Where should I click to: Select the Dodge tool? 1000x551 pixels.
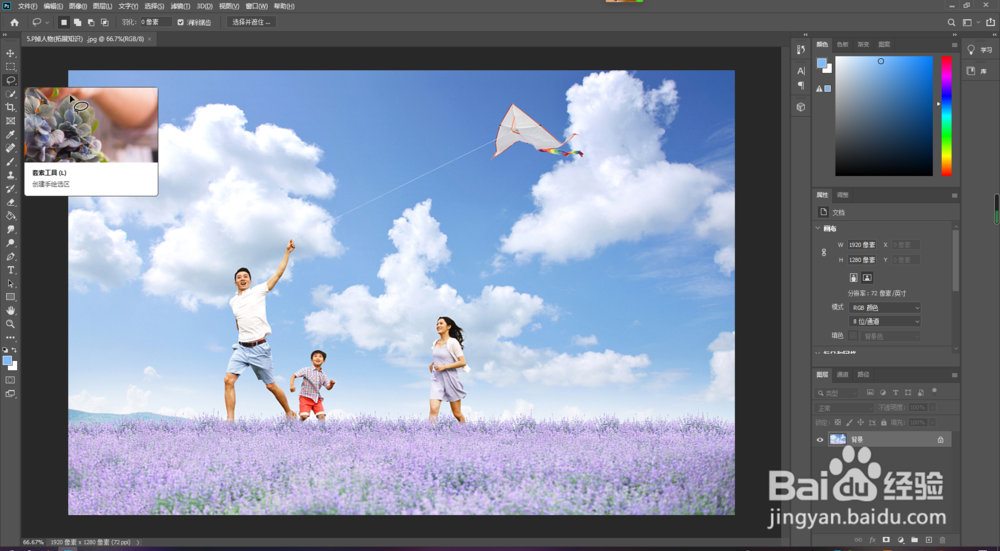10,243
